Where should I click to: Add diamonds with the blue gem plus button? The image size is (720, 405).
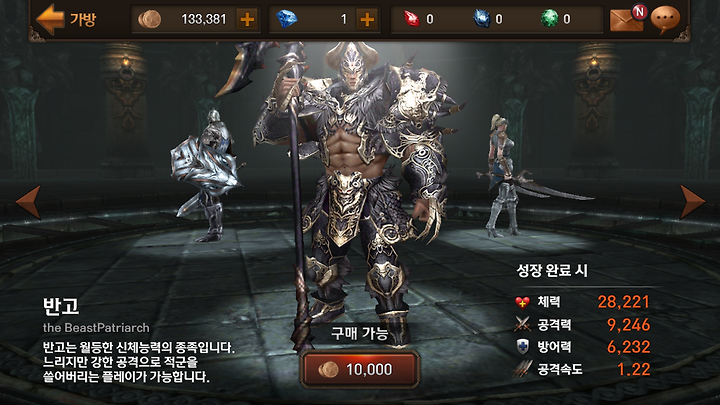point(367,19)
